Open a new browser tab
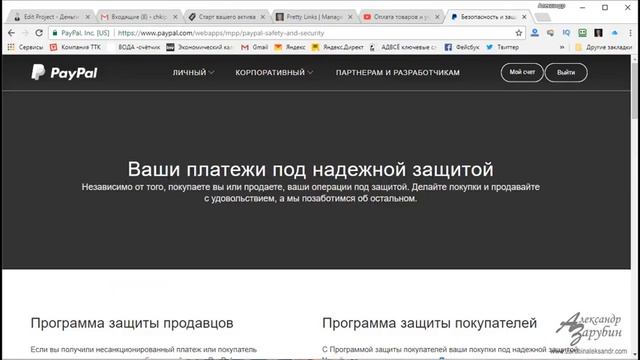This screenshot has height=360, width=640. pos(542,17)
